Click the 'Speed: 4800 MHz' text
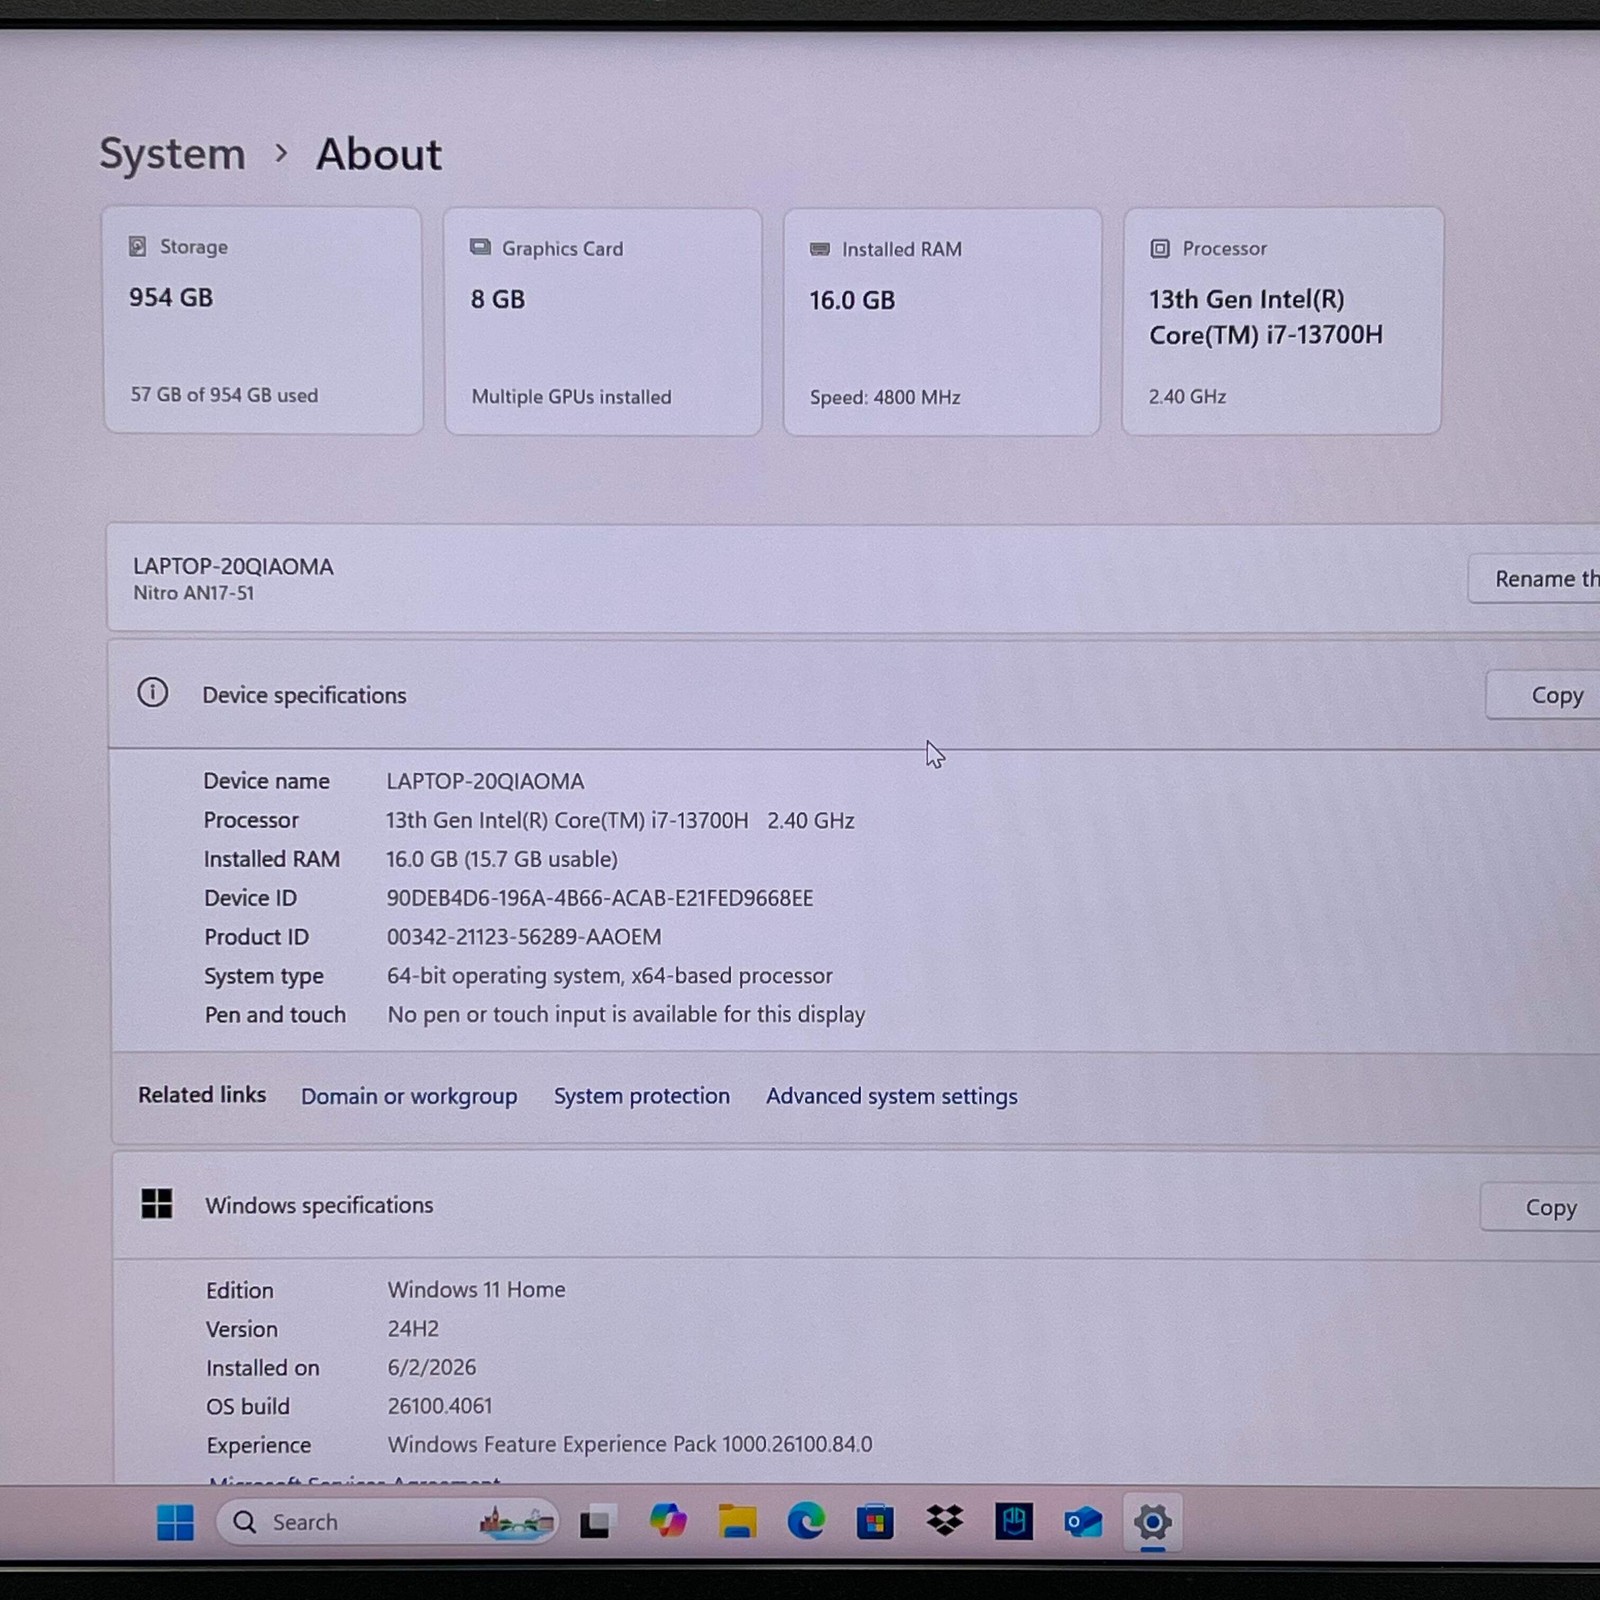Viewport: 1600px width, 1600px height. coord(885,397)
